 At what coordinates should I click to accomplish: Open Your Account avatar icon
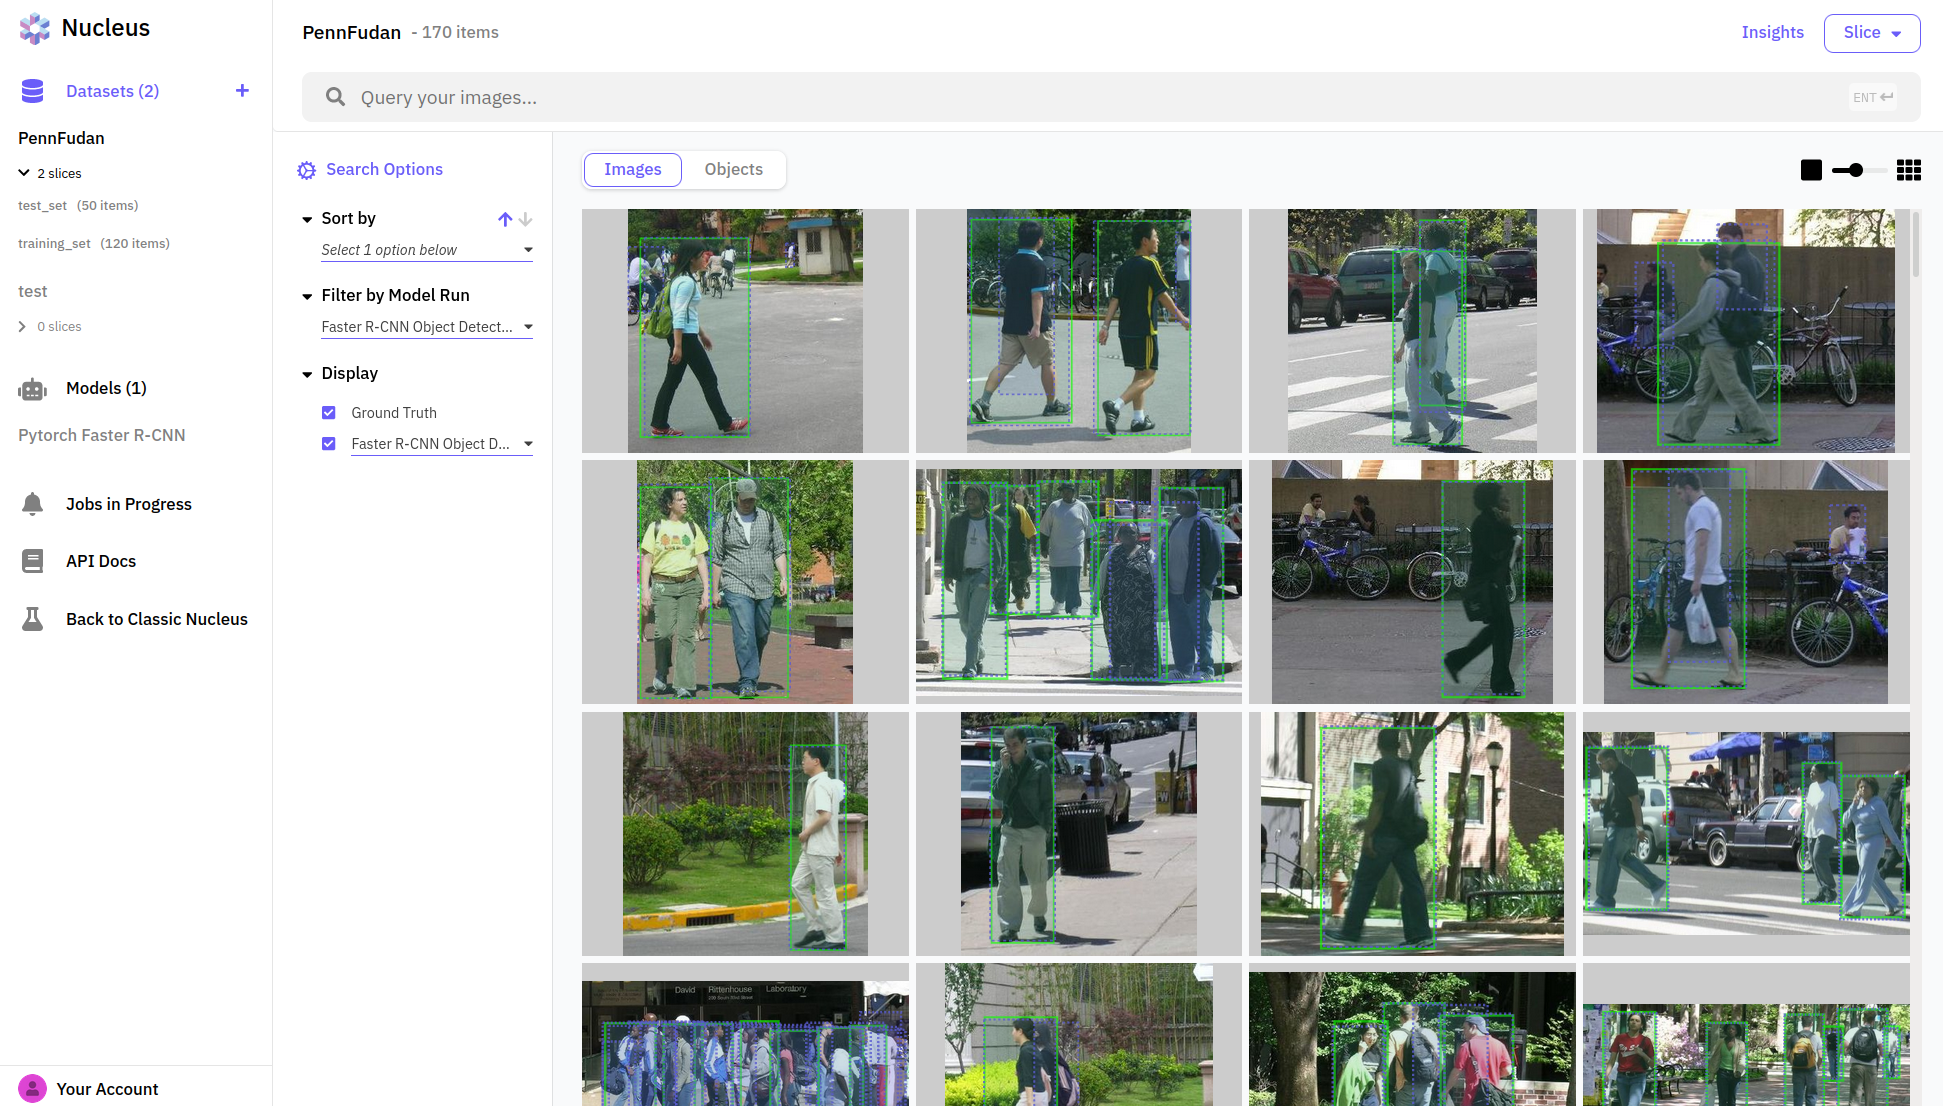pyautogui.click(x=32, y=1088)
